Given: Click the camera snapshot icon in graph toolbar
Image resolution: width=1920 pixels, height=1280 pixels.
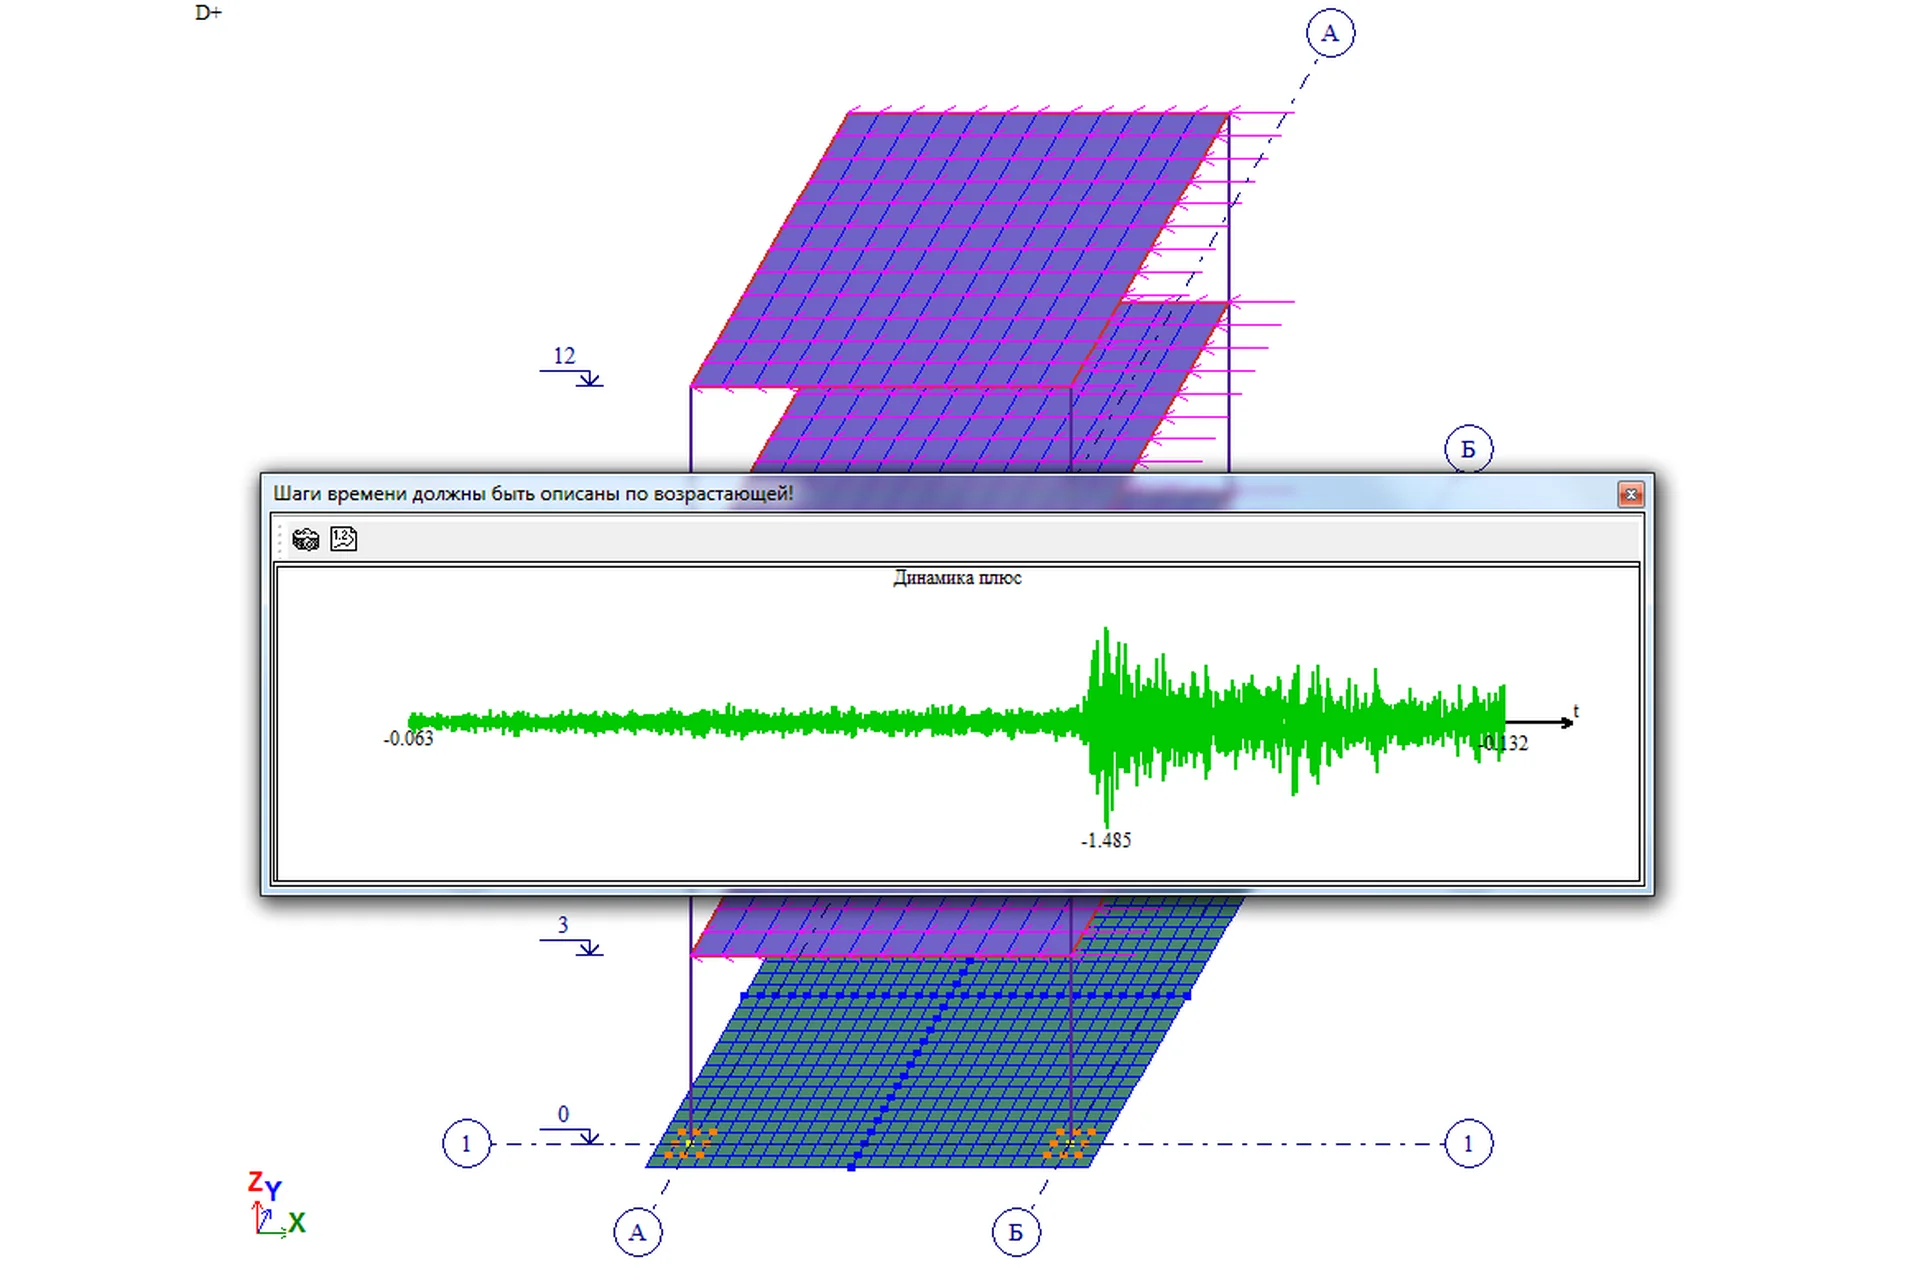Looking at the screenshot, I should 305,540.
